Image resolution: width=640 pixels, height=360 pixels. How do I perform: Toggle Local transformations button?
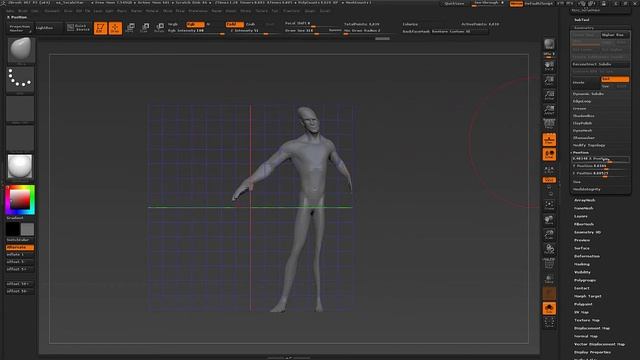tap(549, 154)
